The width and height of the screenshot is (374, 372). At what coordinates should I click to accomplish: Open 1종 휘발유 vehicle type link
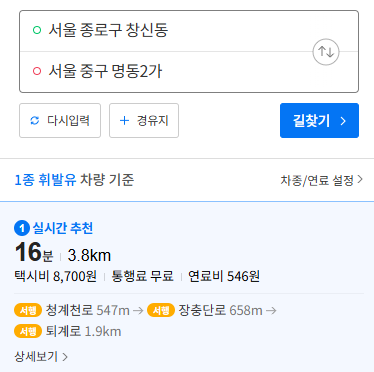pos(45,180)
